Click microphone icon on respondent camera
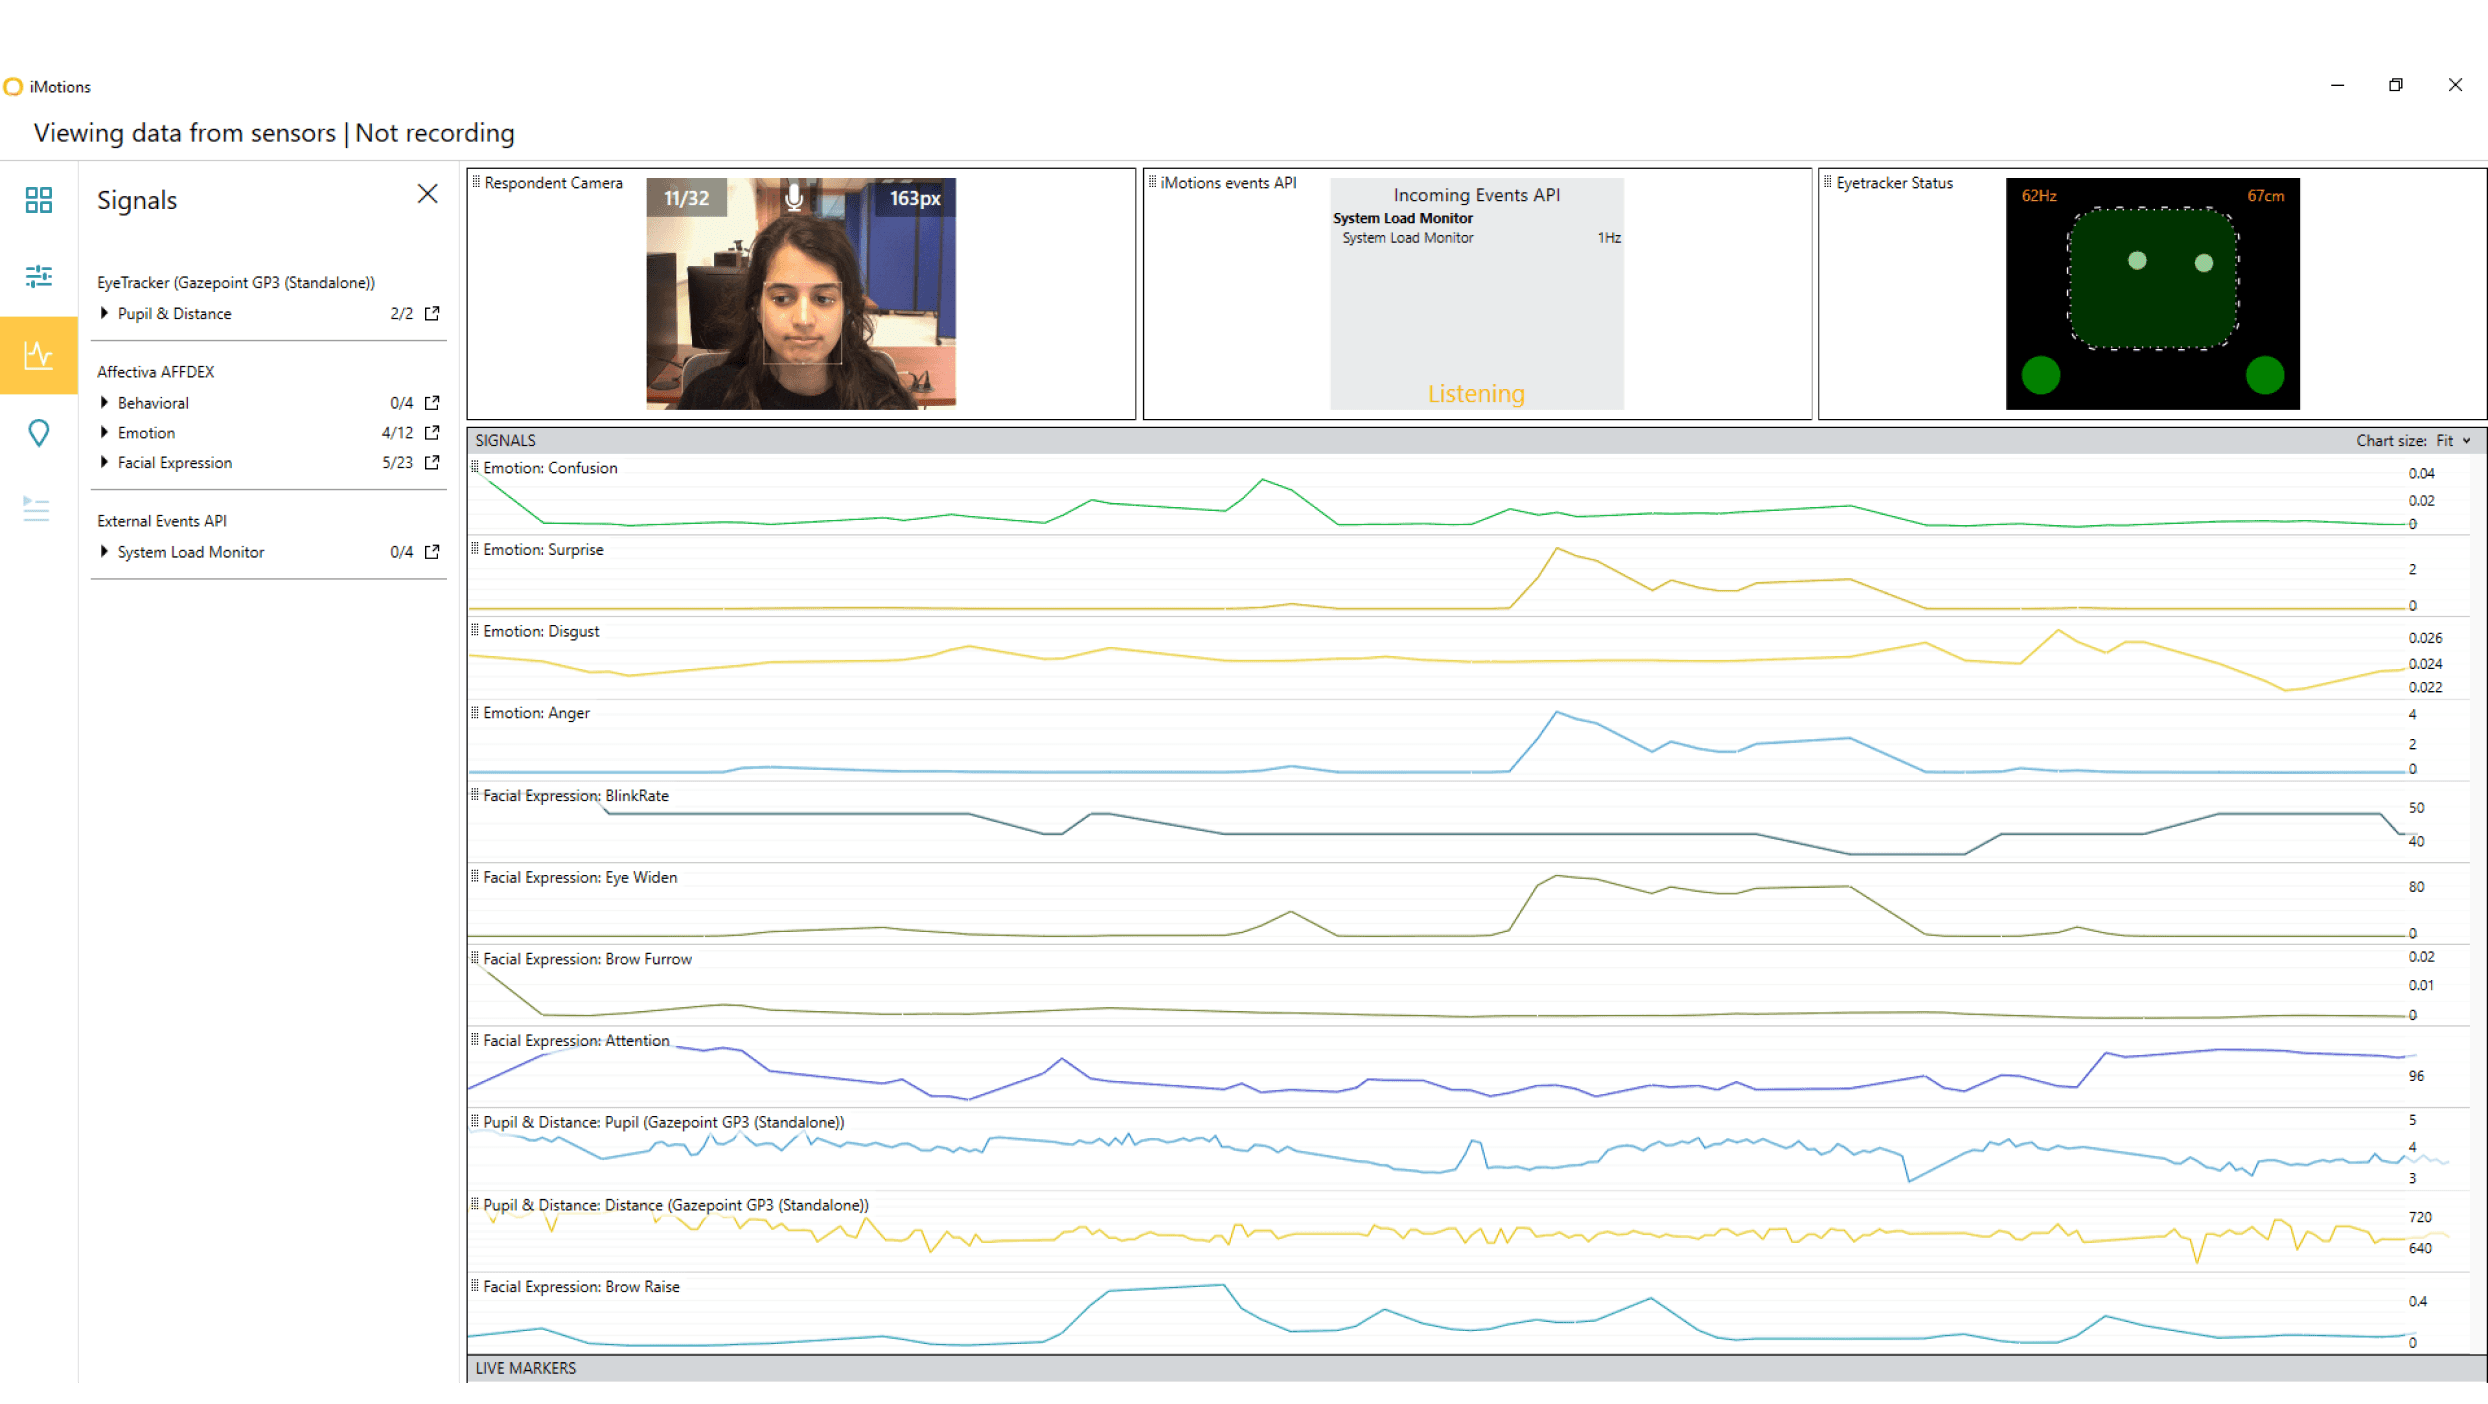This screenshot has width=2488, height=1404. pyautogui.click(x=794, y=198)
